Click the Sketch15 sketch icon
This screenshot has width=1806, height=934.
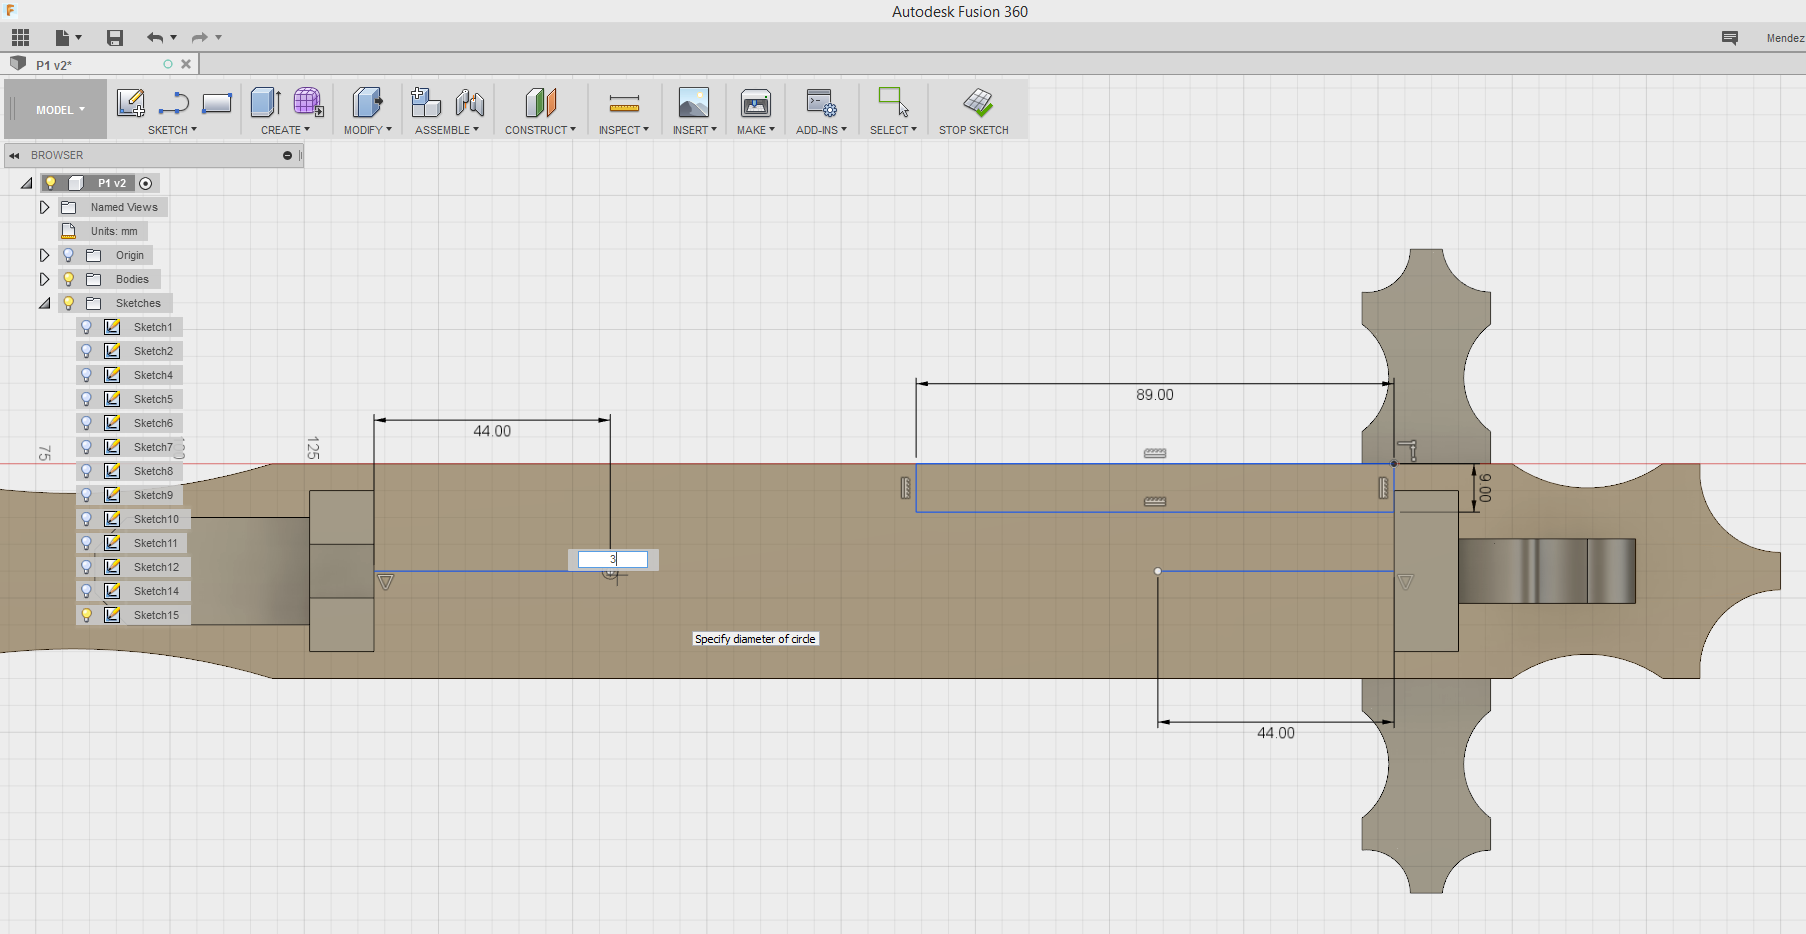point(113,615)
